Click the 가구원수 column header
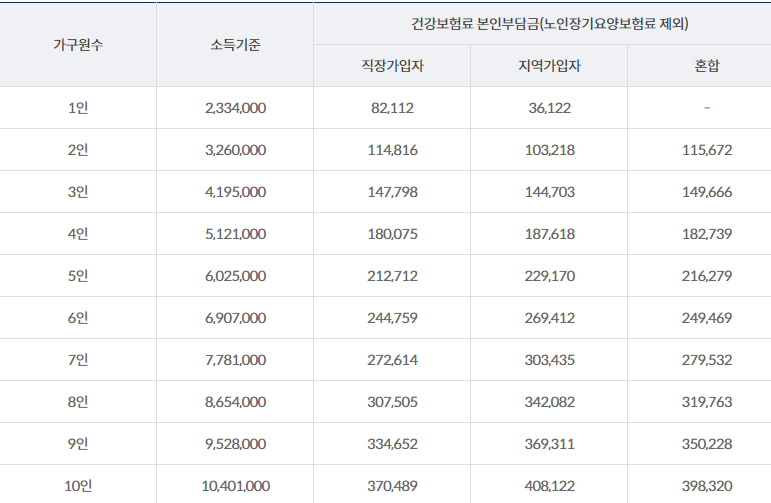Viewport: 771px width, 503px height. coord(78,45)
